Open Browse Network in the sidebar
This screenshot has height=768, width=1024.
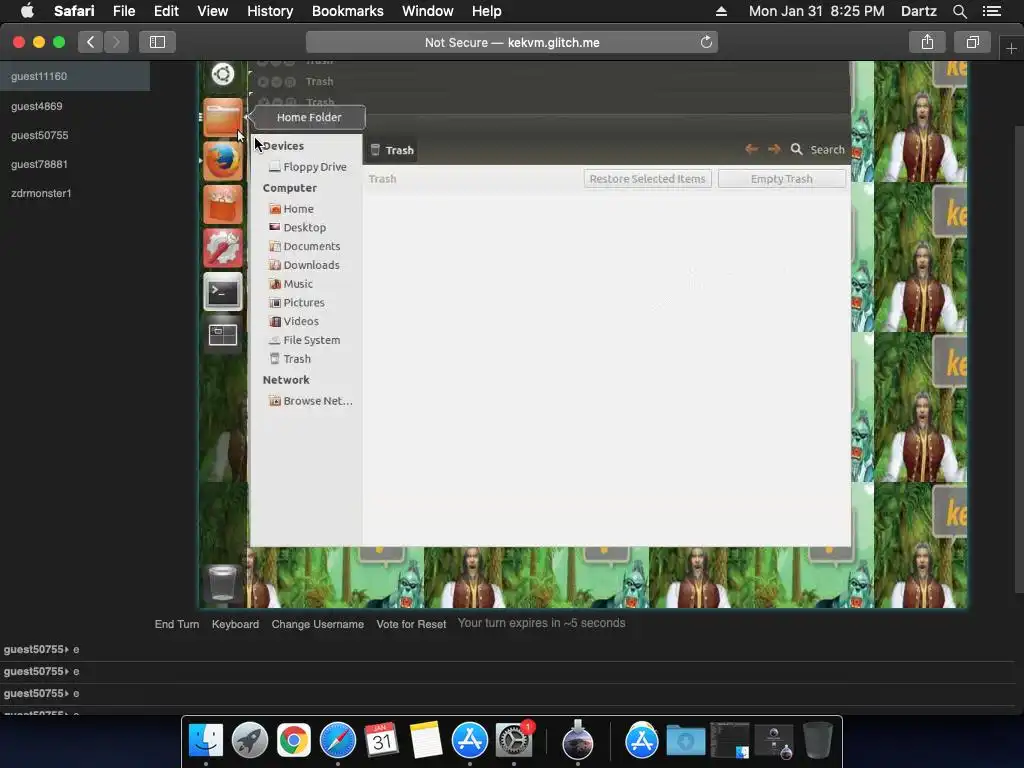311,401
